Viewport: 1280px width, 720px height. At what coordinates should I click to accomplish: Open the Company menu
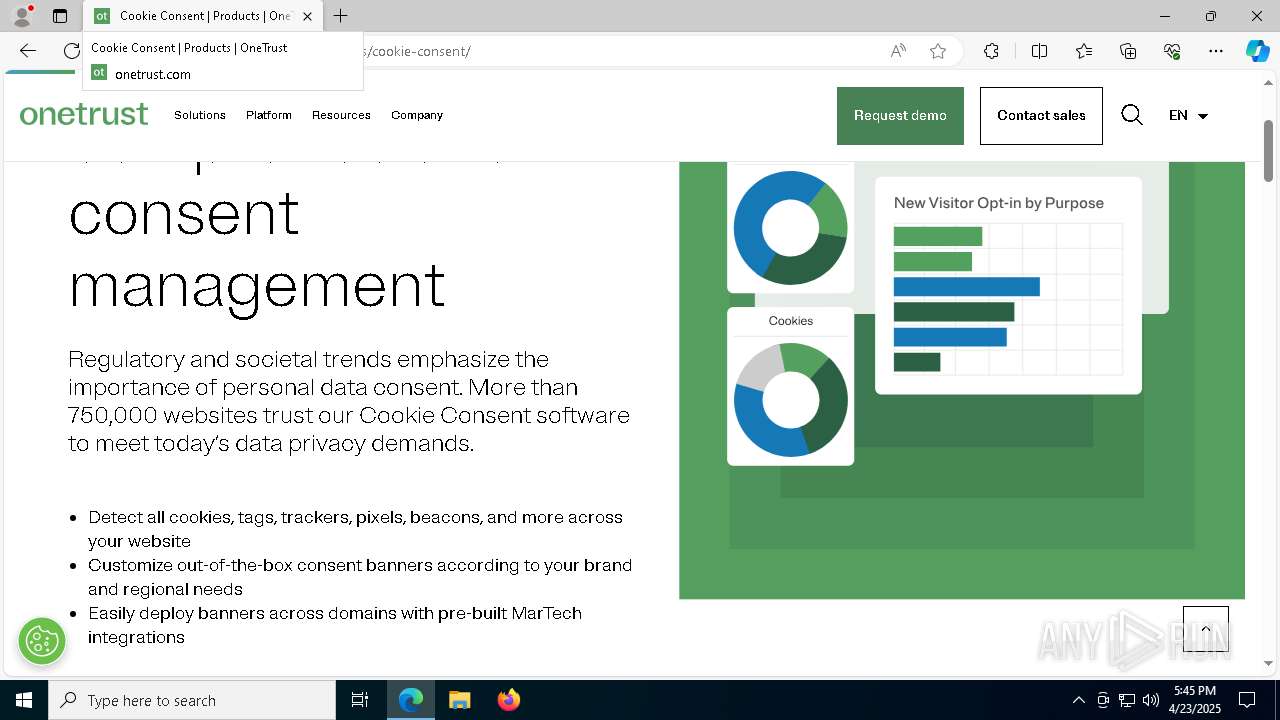point(417,115)
